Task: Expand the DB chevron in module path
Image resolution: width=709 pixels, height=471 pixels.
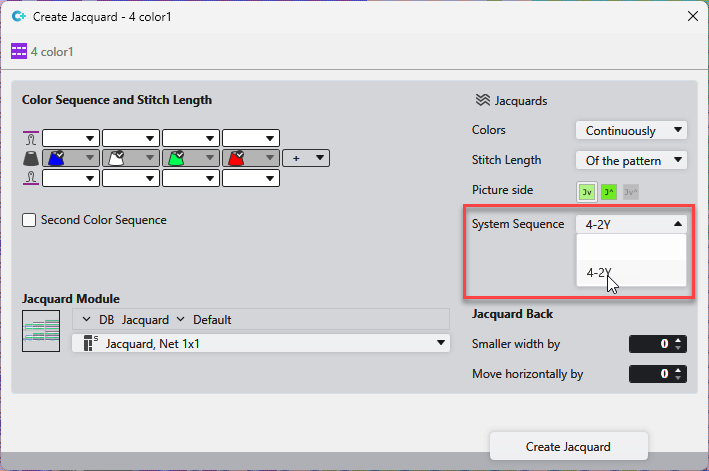Action: [87, 320]
